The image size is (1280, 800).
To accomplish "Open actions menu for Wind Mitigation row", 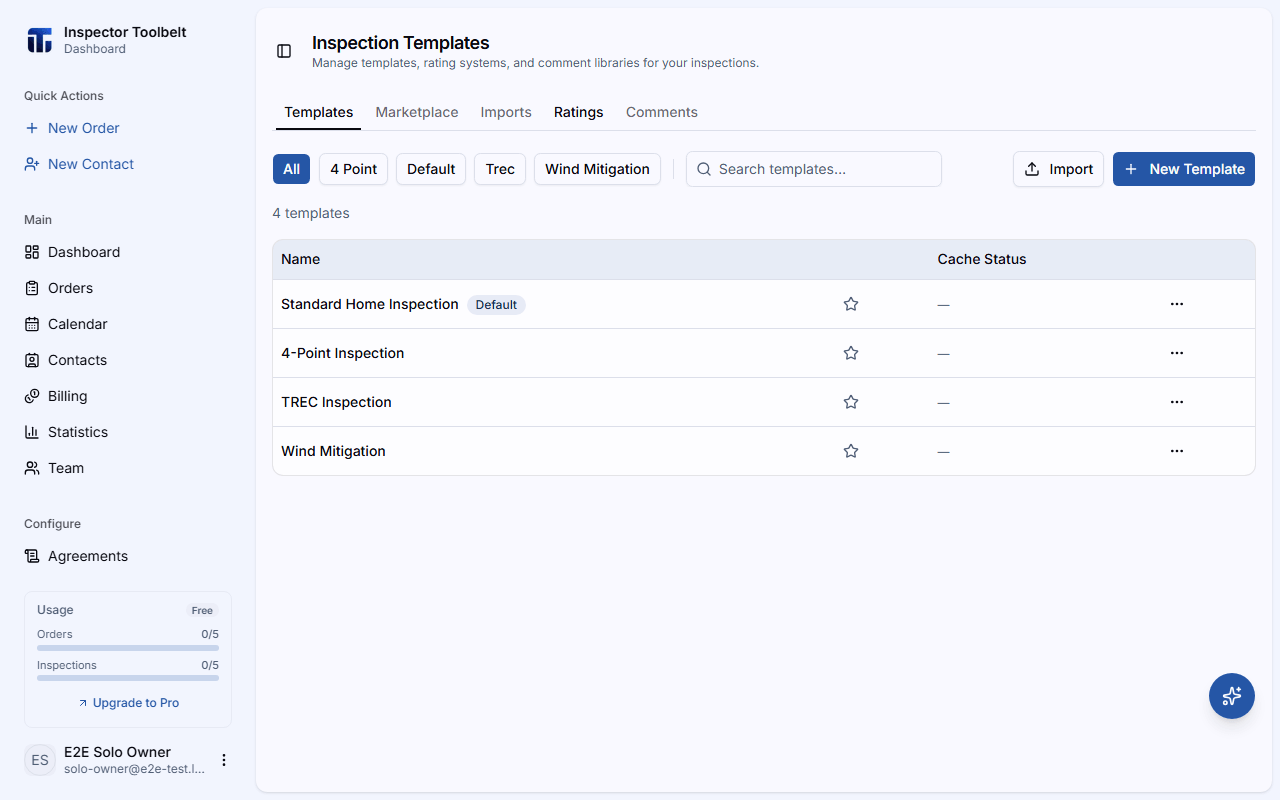I will [x=1177, y=451].
